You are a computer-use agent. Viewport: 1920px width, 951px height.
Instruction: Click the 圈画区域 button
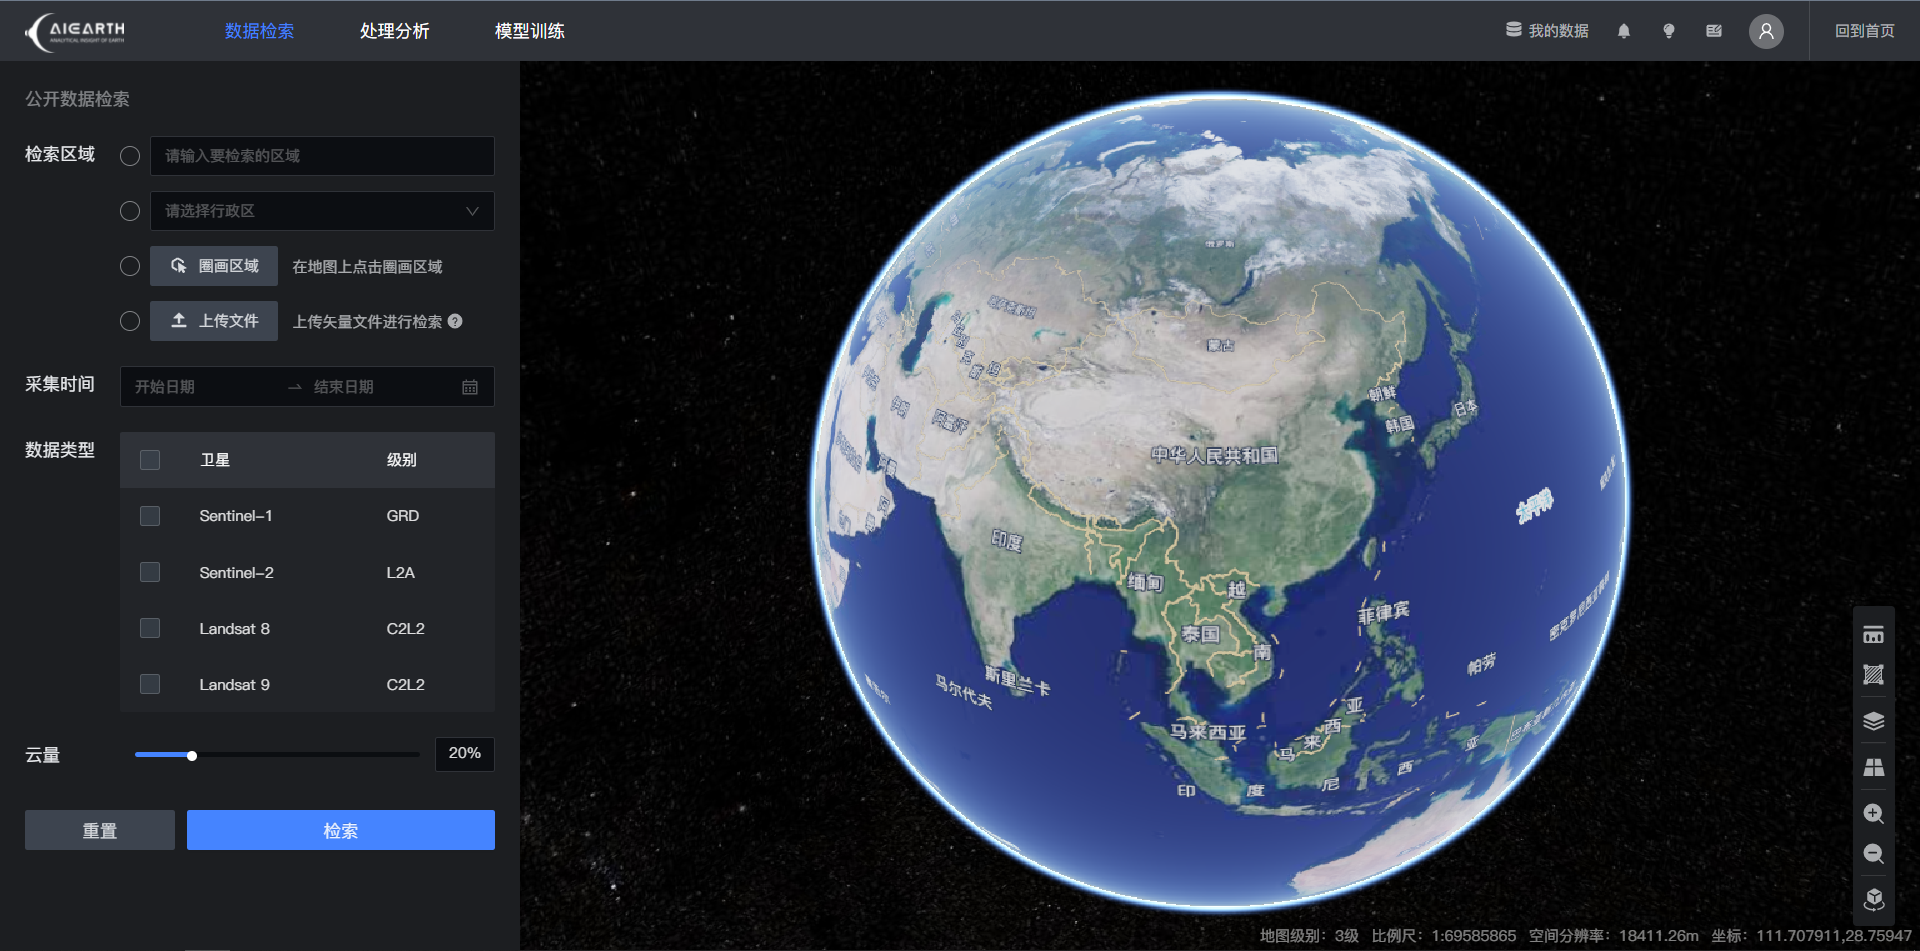pyautogui.click(x=214, y=266)
